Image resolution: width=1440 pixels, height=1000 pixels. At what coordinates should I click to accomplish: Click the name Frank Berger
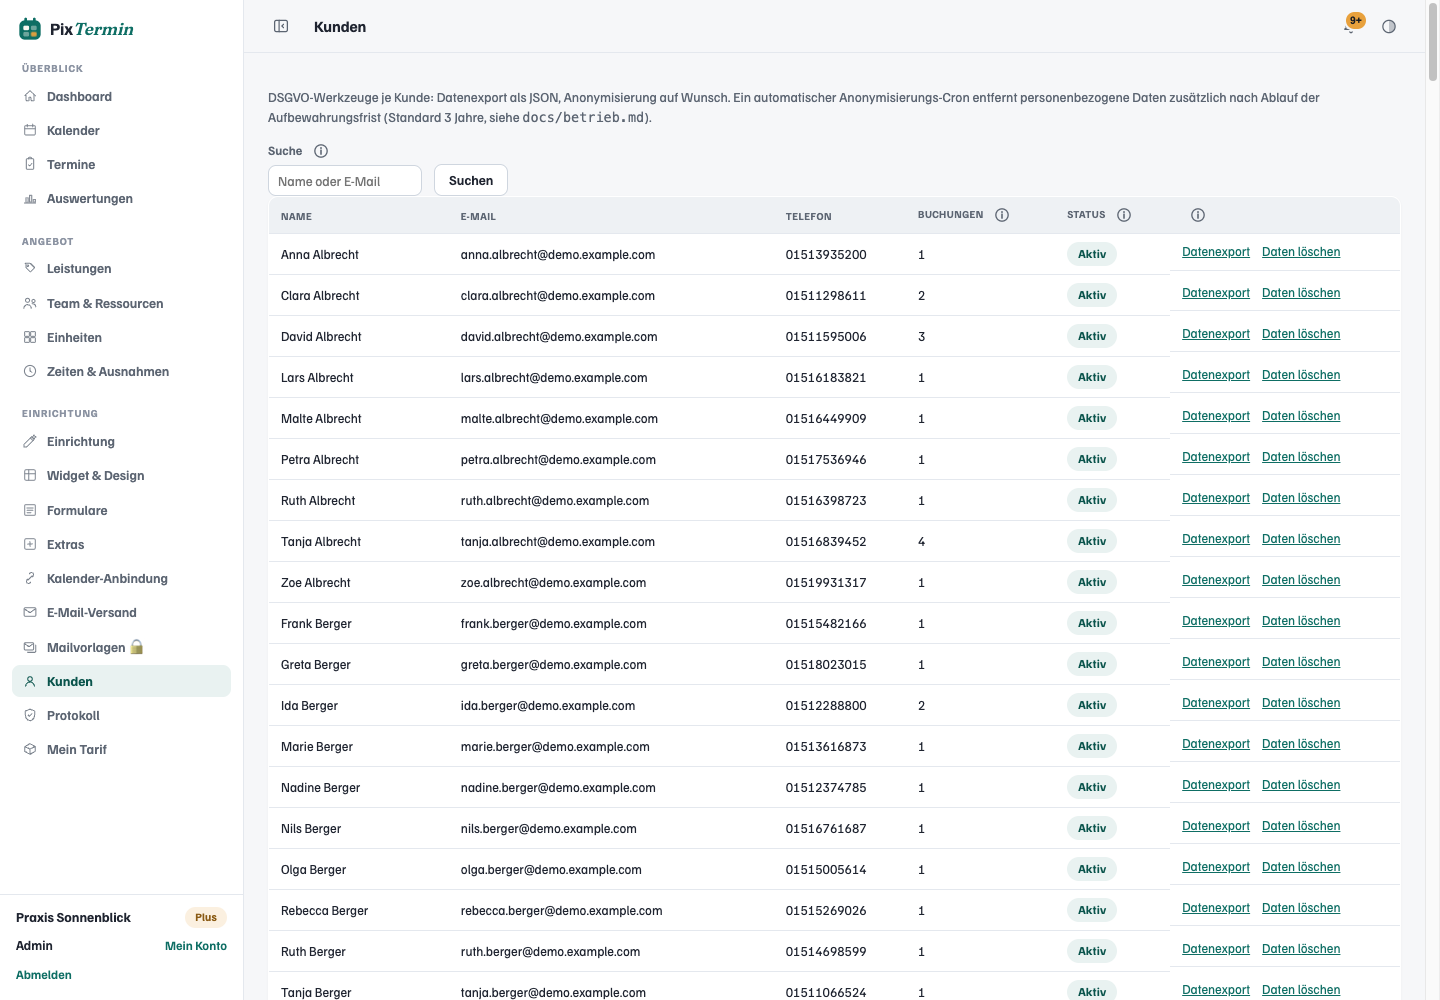(x=316, y=624)
